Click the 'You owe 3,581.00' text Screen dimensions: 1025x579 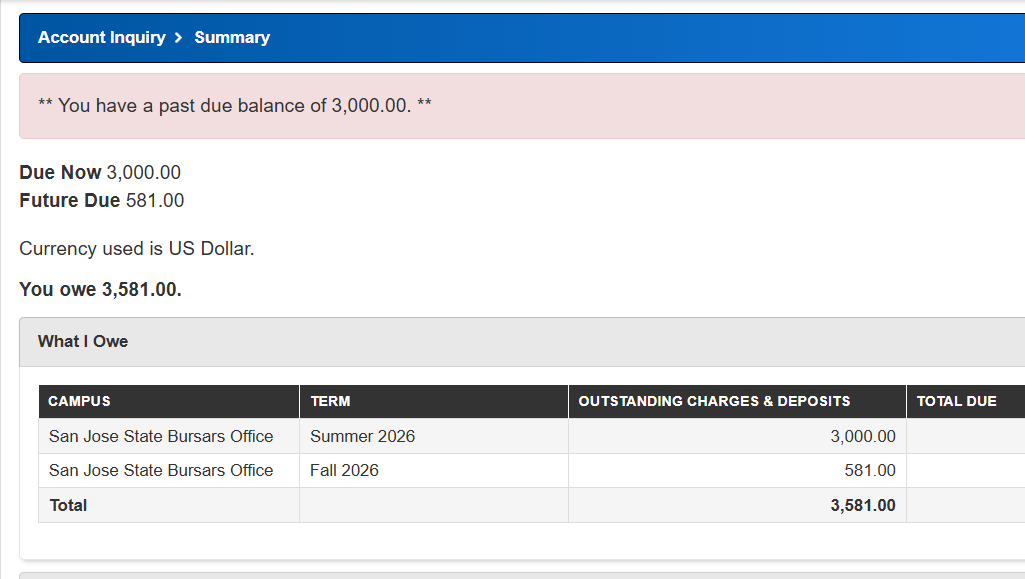coord(100,290)
